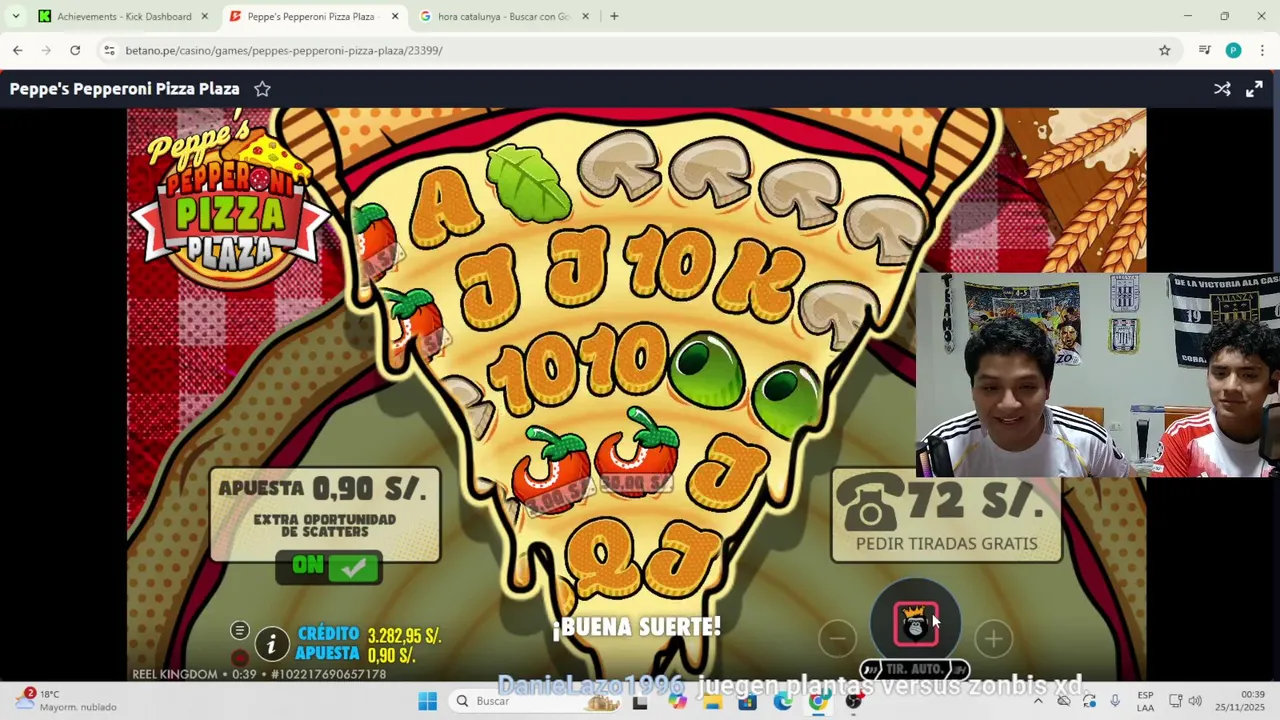Viewport: 1280px width, 720px height.
Task: Click the 72 S/. Pedir Tiradas Gratis button
Action: (946, 516)
